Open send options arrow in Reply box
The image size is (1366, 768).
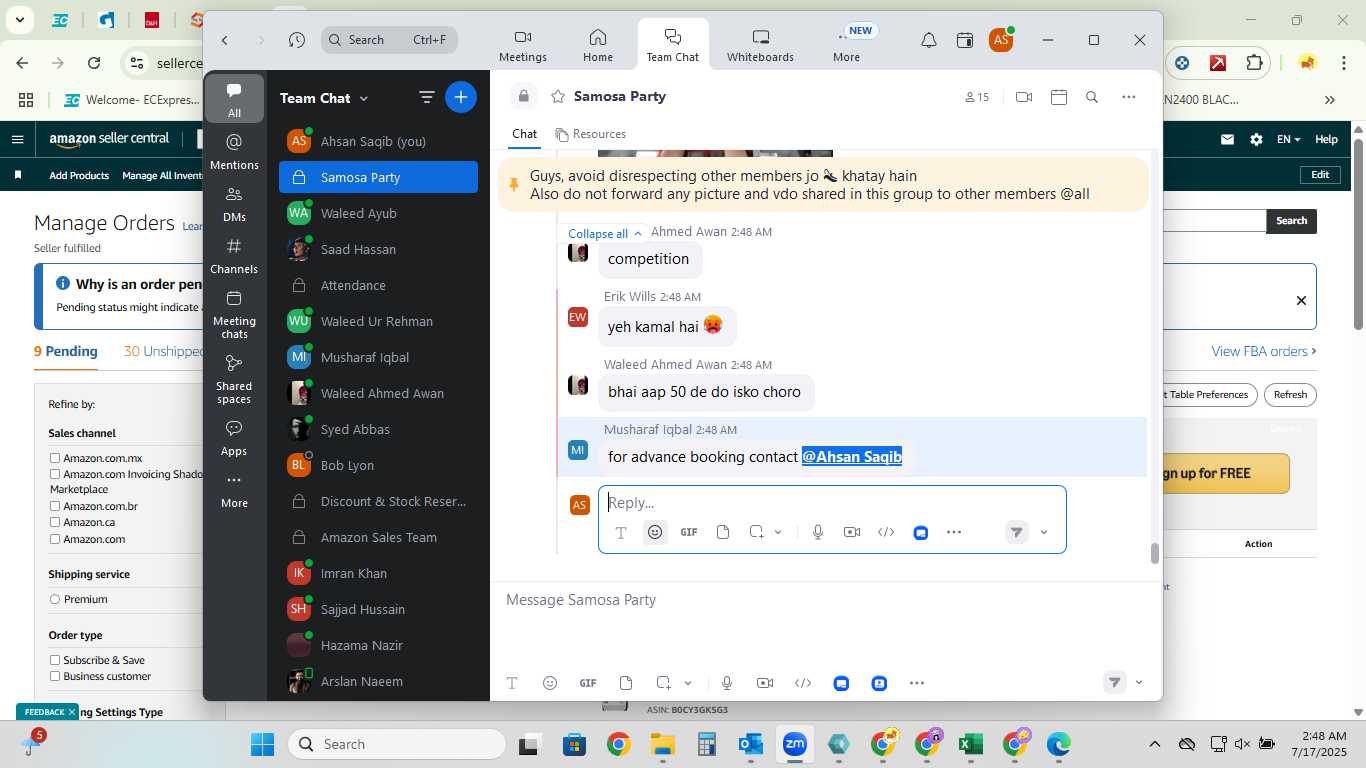pyautogui.click(x=1044, y=532)
